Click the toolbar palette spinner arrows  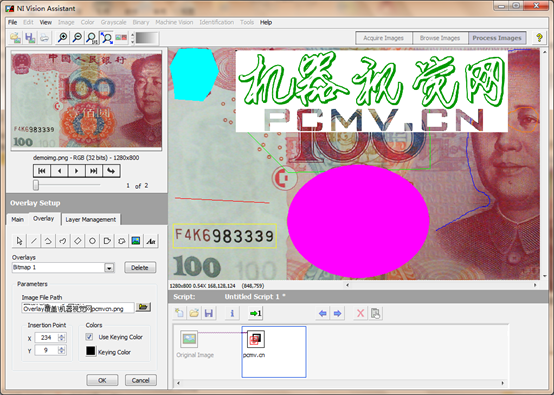pos(132,38)
